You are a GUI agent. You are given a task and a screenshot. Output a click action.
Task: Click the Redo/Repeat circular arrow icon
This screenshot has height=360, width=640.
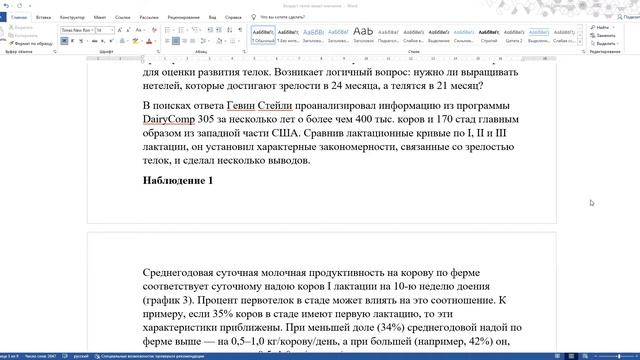(x=20, y=6)
